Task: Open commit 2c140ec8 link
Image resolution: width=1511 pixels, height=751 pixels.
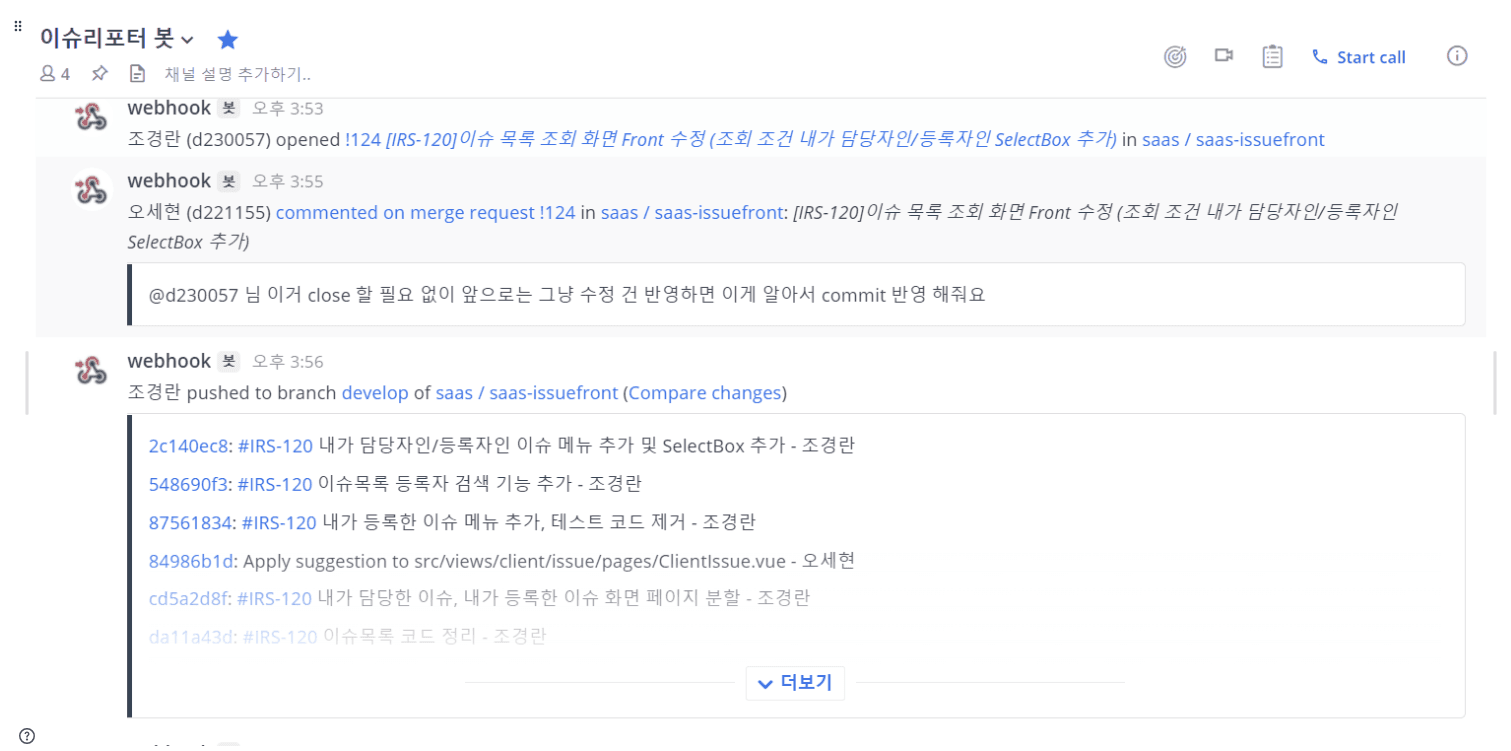Action: pyautogui.click(x=189, y=446)
